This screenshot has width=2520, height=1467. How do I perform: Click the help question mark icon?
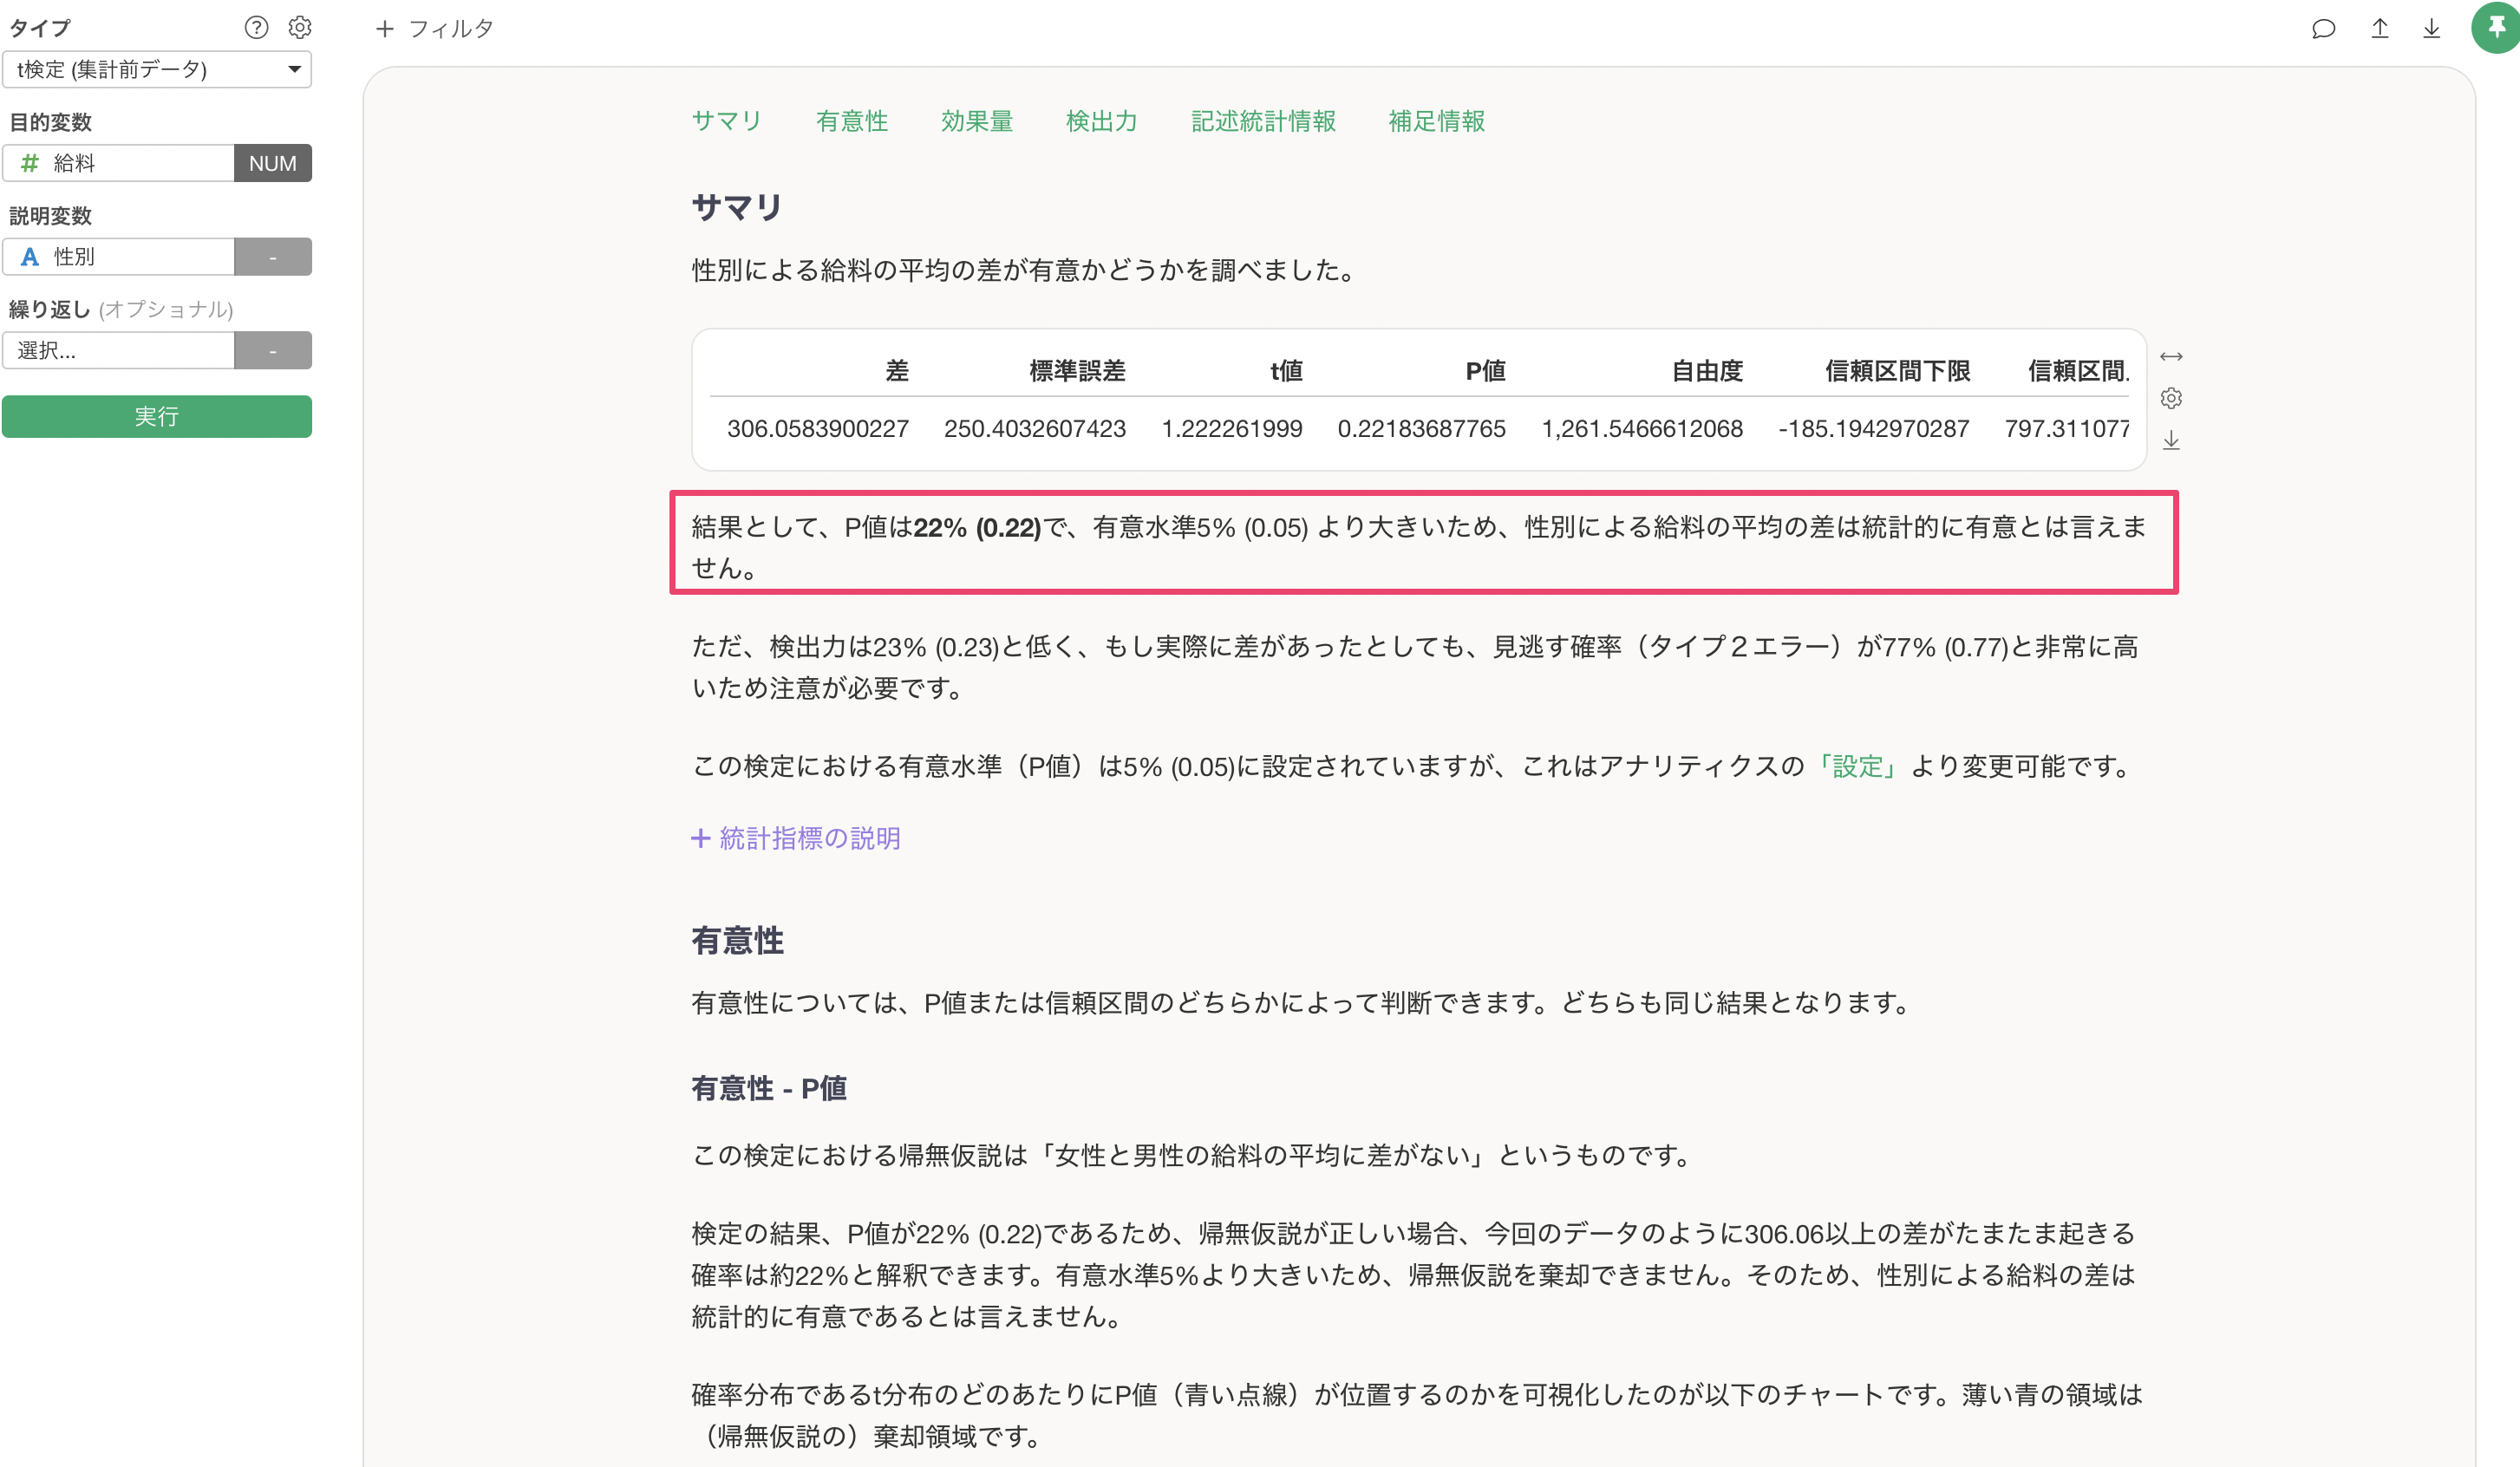tap(256, 28)
